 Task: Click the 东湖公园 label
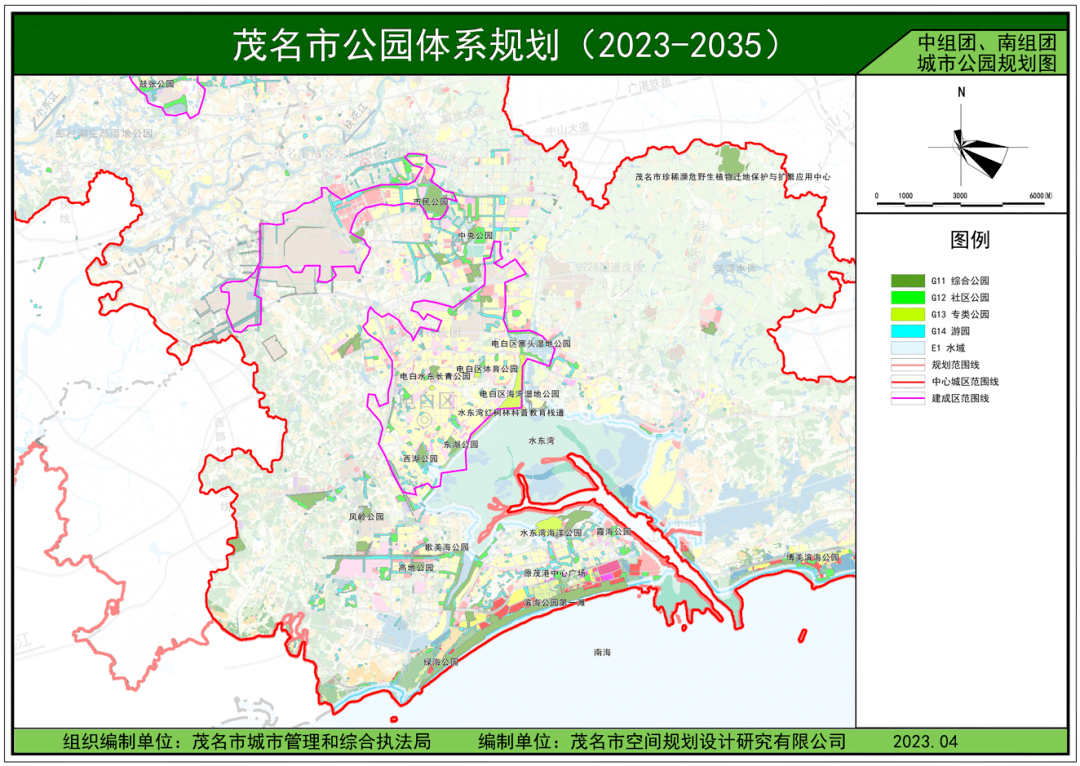coord(461,444)
